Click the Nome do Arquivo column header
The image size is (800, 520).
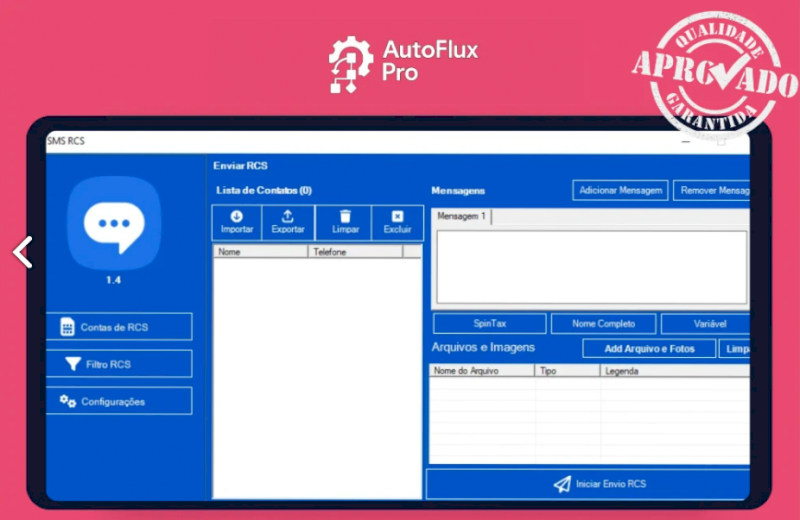482,371
